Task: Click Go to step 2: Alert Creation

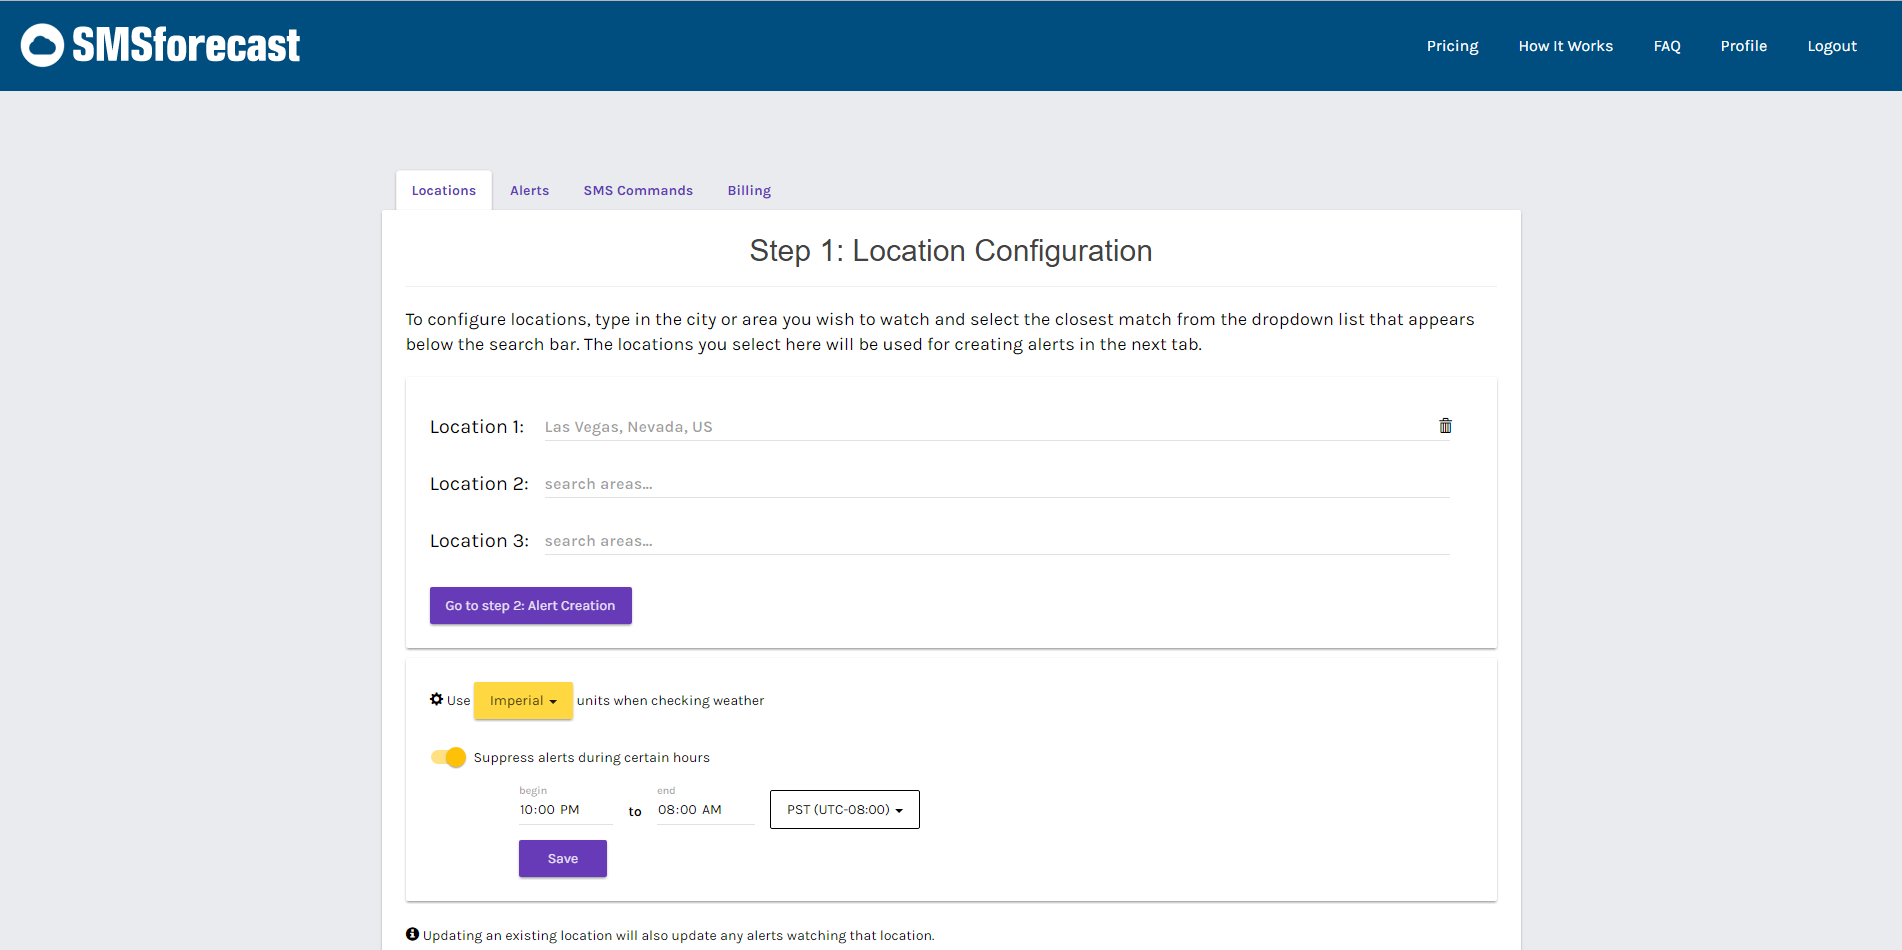Action: point(531,606)
